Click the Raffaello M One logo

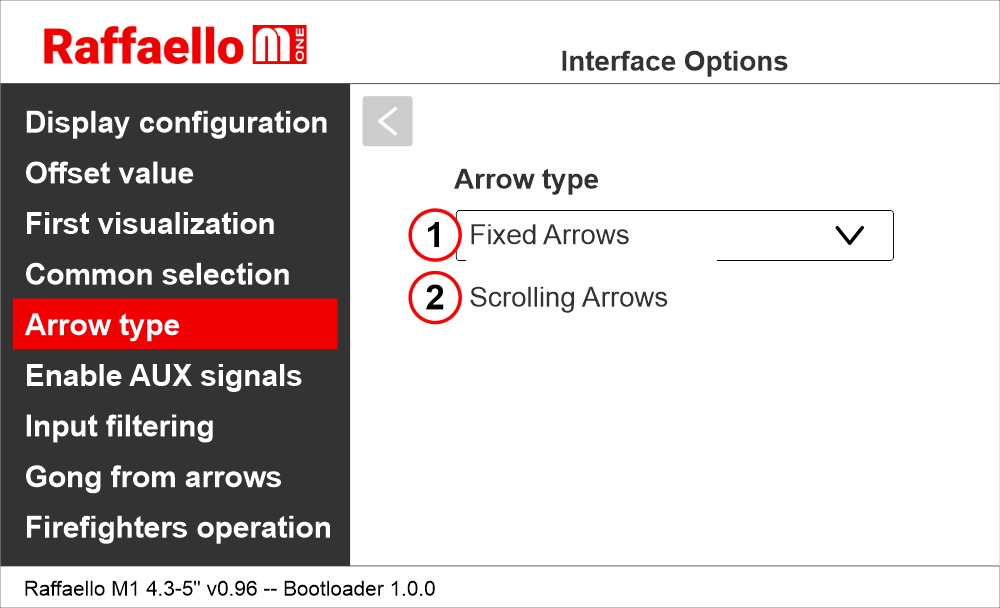[176, 46]
